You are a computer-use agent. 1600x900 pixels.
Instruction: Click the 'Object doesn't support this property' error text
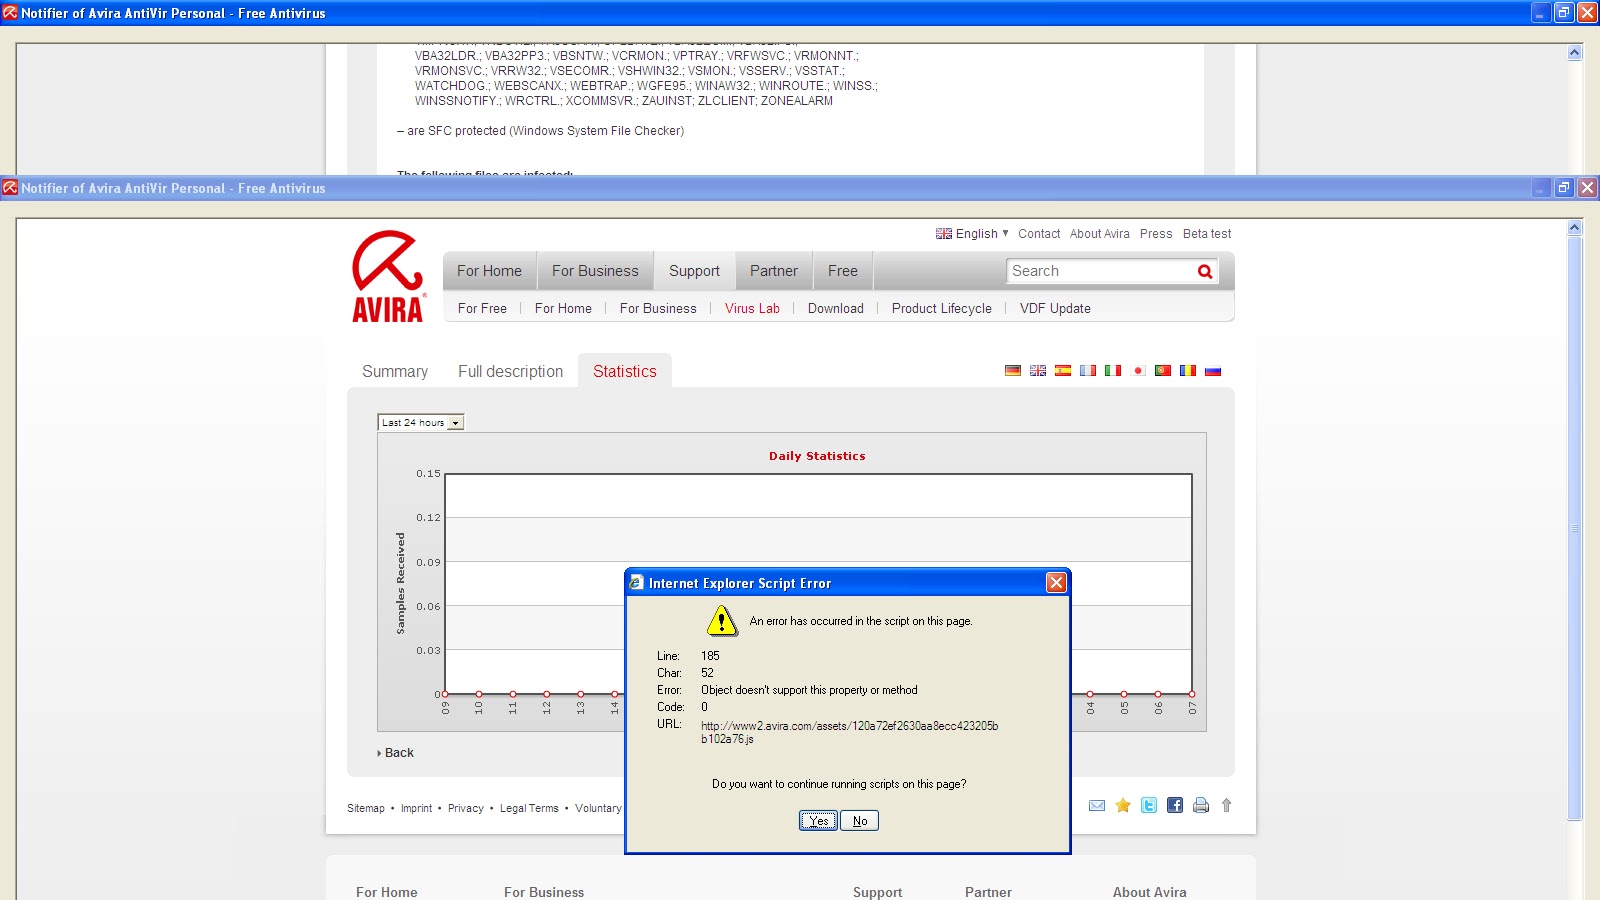click(809, 690)
